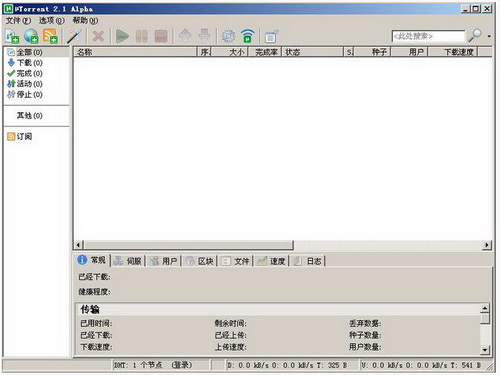Screen dimensions: 500x375
Task: Open the 选项(O) menu
Action: click(52, 21)
